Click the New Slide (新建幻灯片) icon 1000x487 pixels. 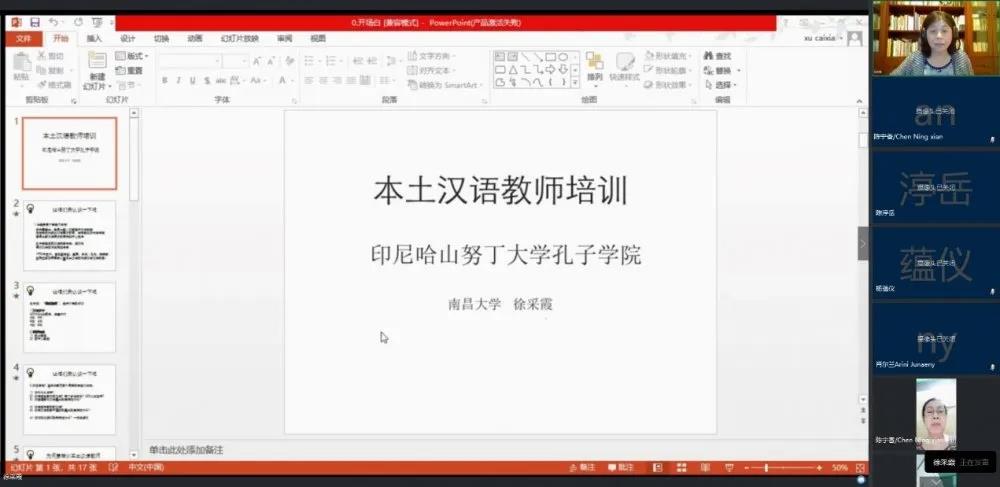coord(97,61)
